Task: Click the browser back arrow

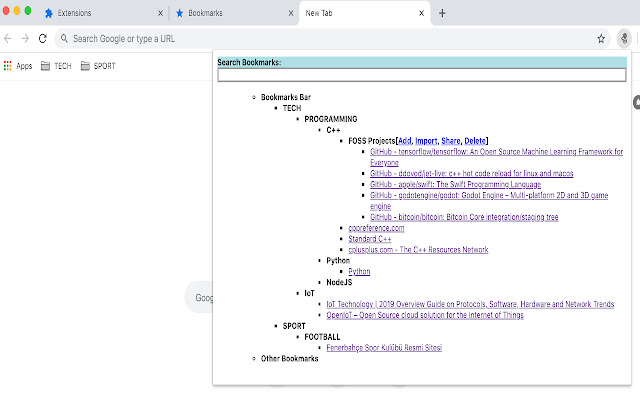Action: coord(7,38)
